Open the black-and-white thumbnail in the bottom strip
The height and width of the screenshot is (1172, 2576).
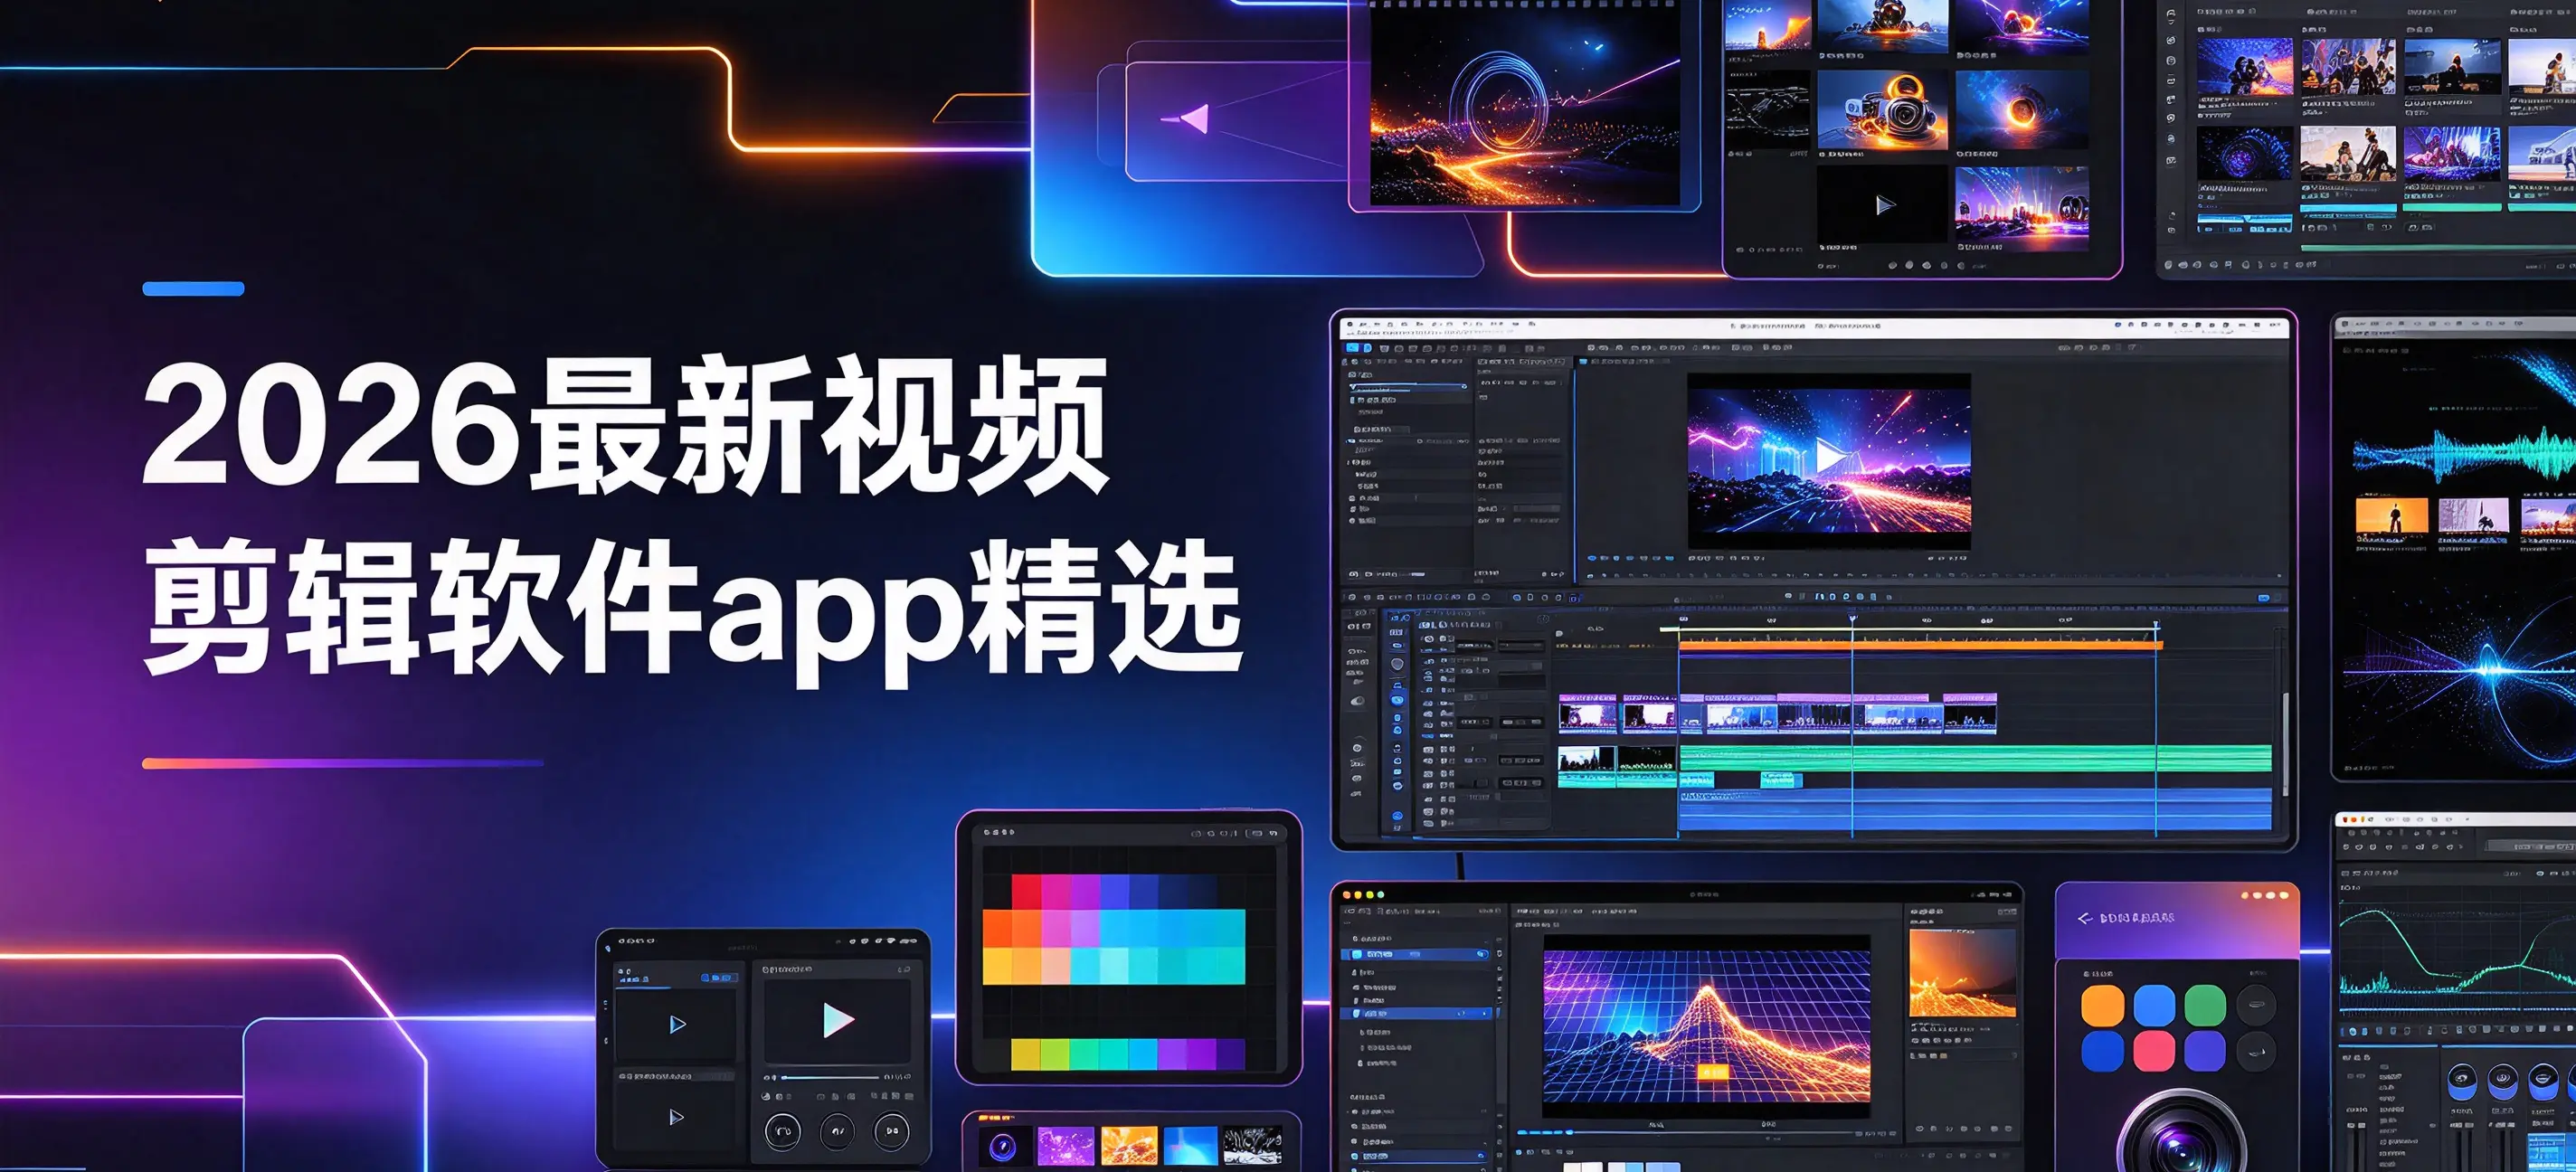1253,1146
